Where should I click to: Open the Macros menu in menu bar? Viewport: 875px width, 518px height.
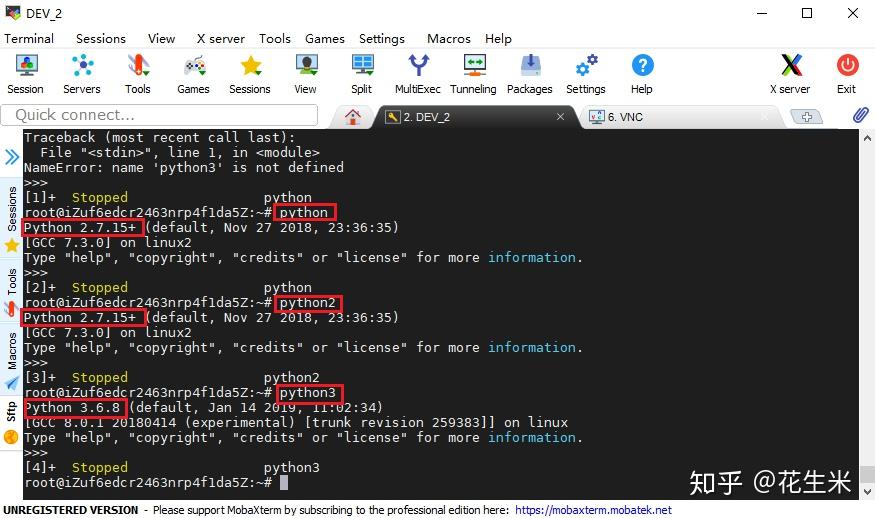point(449,39)
